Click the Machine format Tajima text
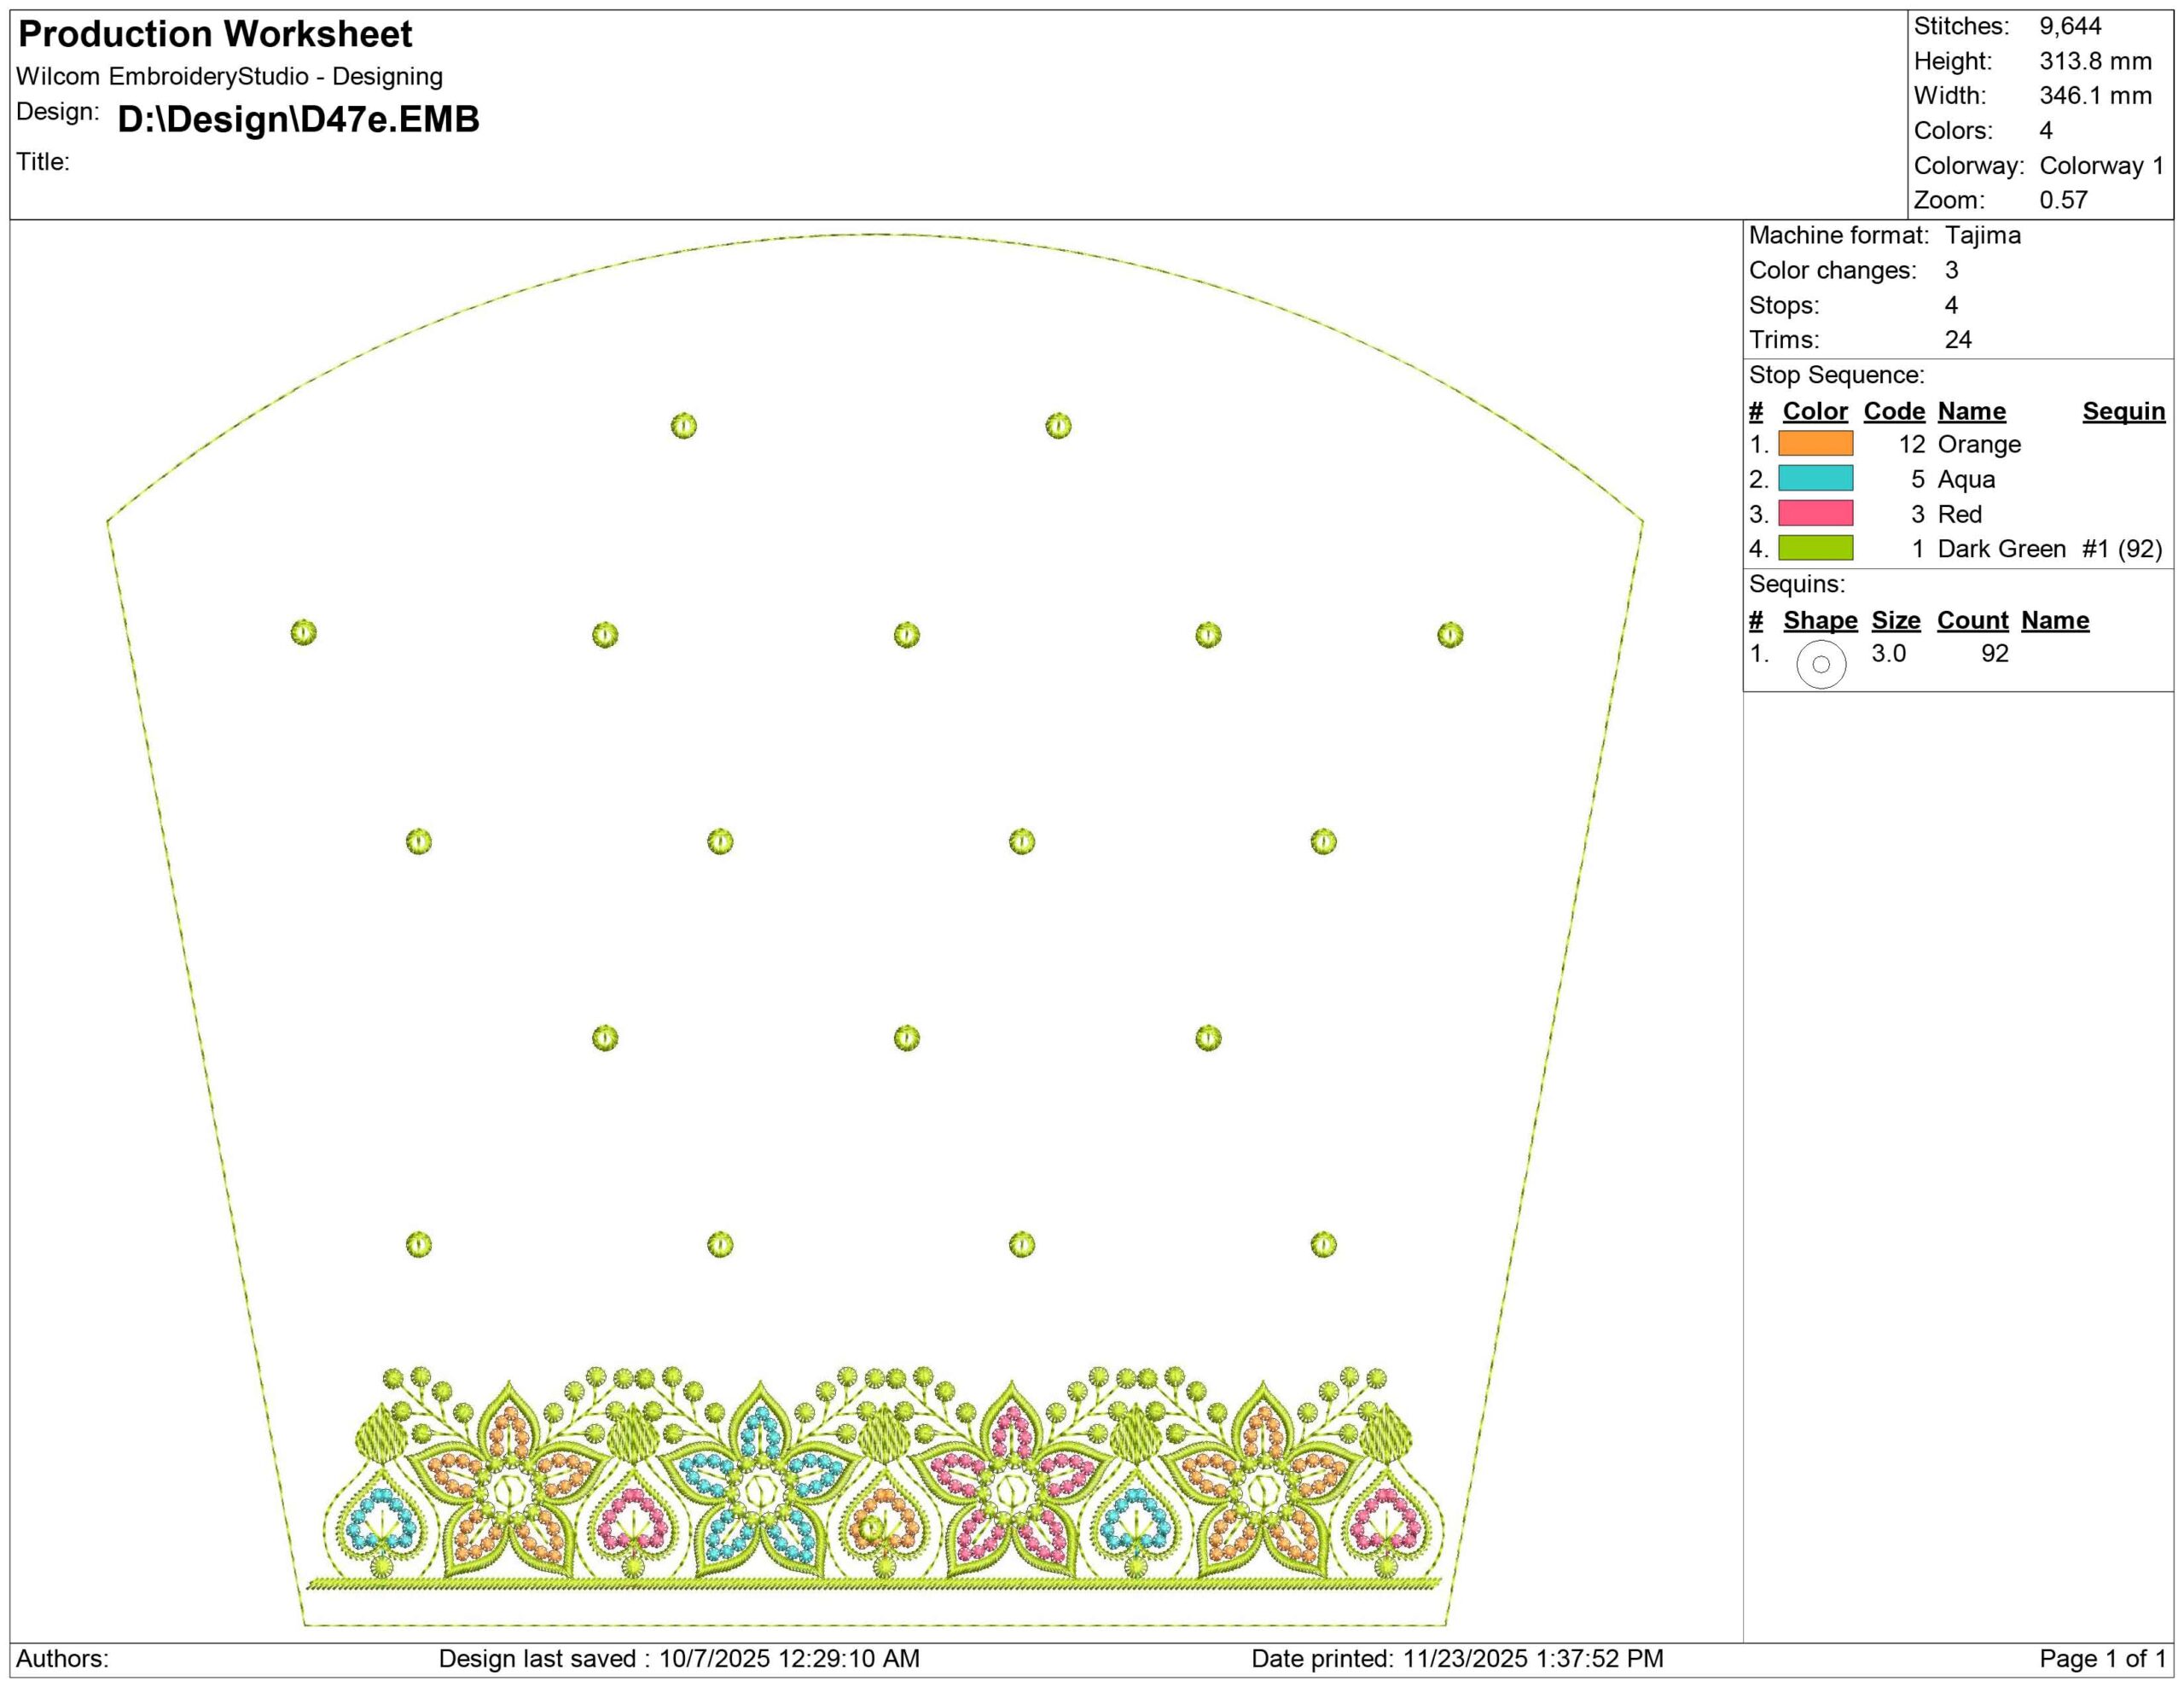2184x1681 pixels. point(1982,235)
